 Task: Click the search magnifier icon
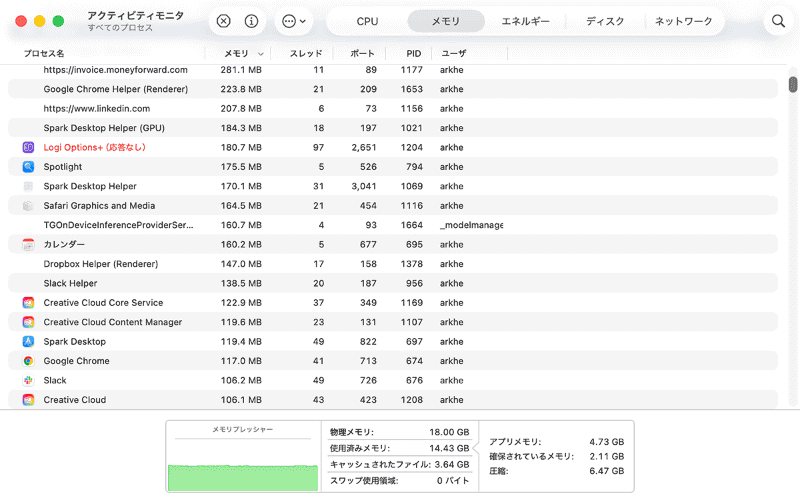[778, 21]
